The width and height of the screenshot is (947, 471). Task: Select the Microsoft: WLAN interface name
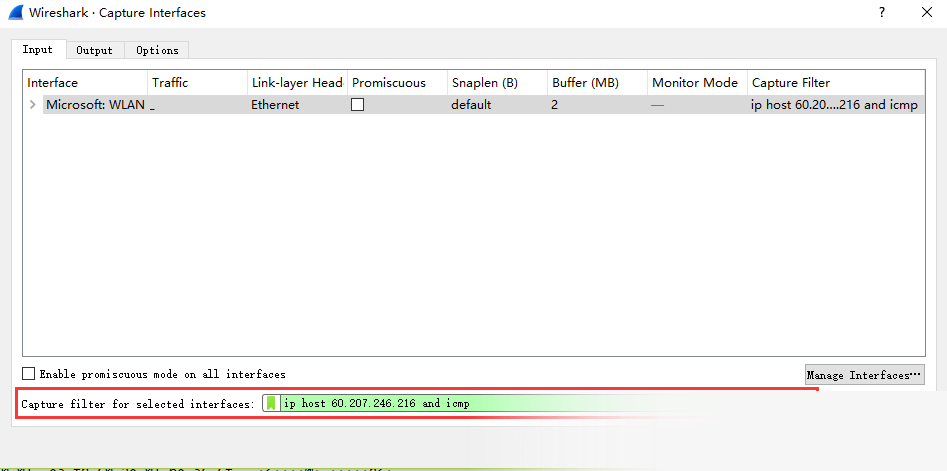(x=95, y=104)
